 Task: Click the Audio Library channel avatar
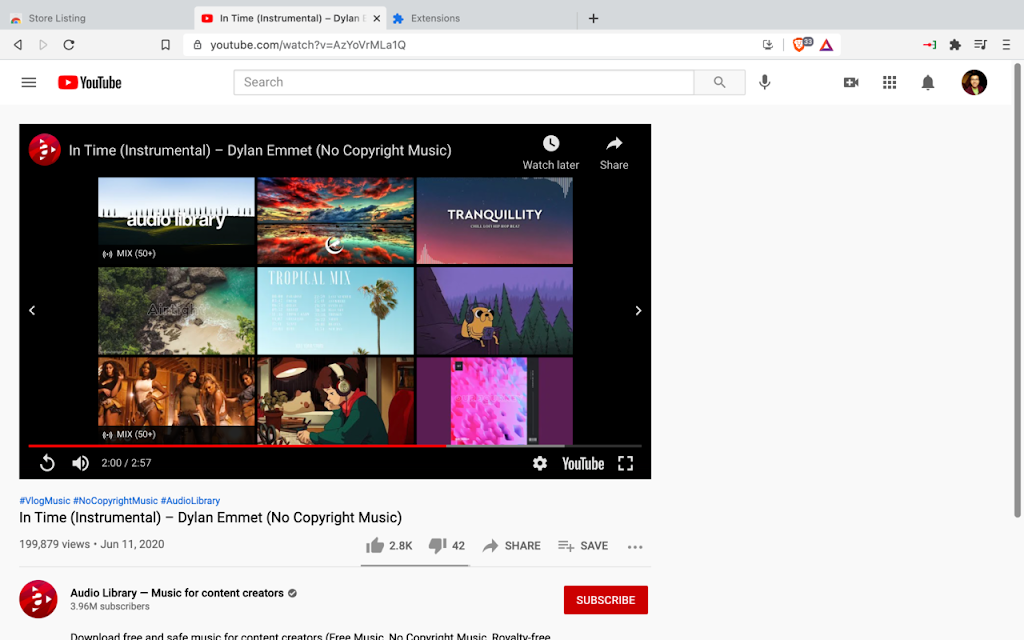[38, 599]
